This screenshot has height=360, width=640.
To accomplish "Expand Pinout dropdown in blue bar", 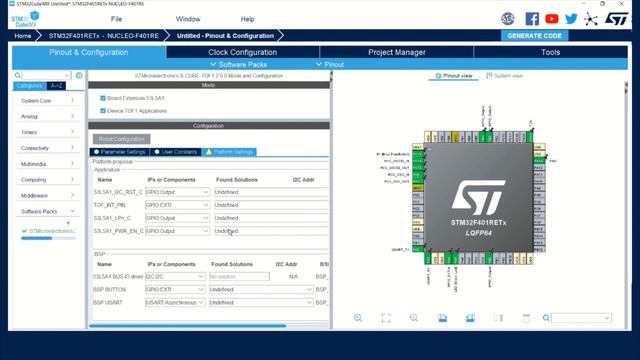I will tap(330, 64).
